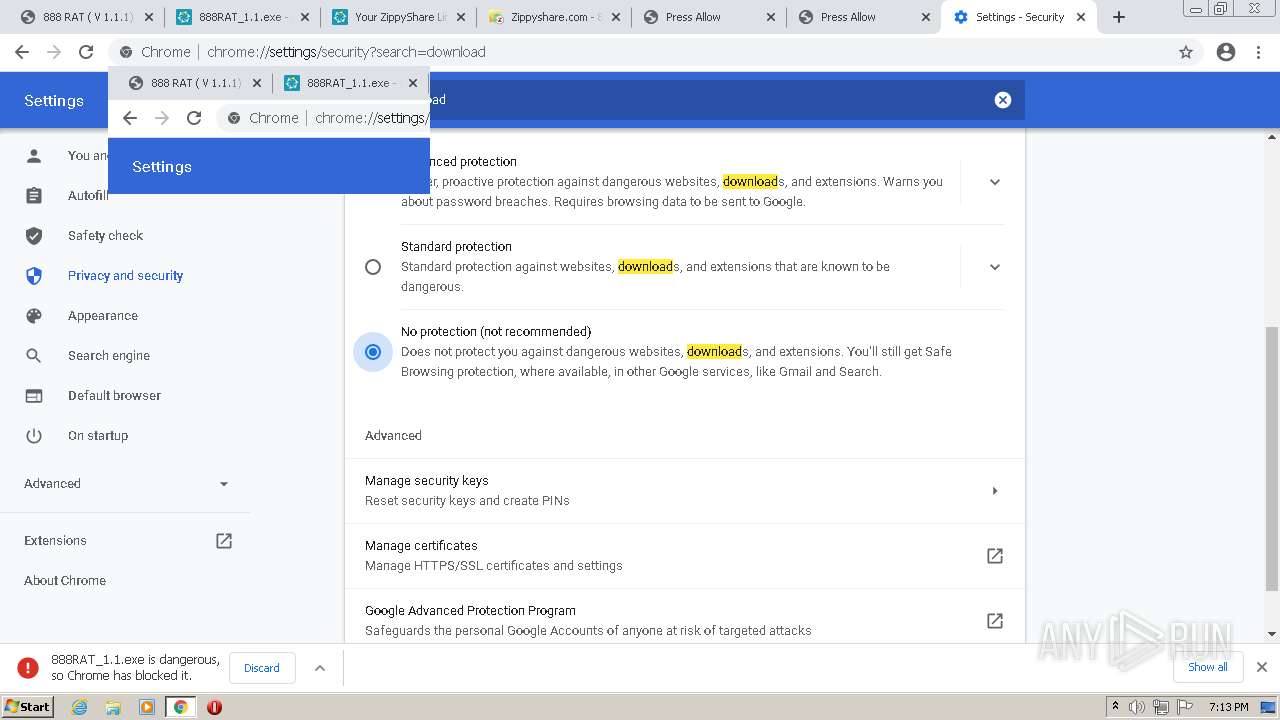Image resolution: width=1280 pixels, height=720 pixels.
Task: Open Google Advanced Protection Program external icon
Action: point(995,620)
